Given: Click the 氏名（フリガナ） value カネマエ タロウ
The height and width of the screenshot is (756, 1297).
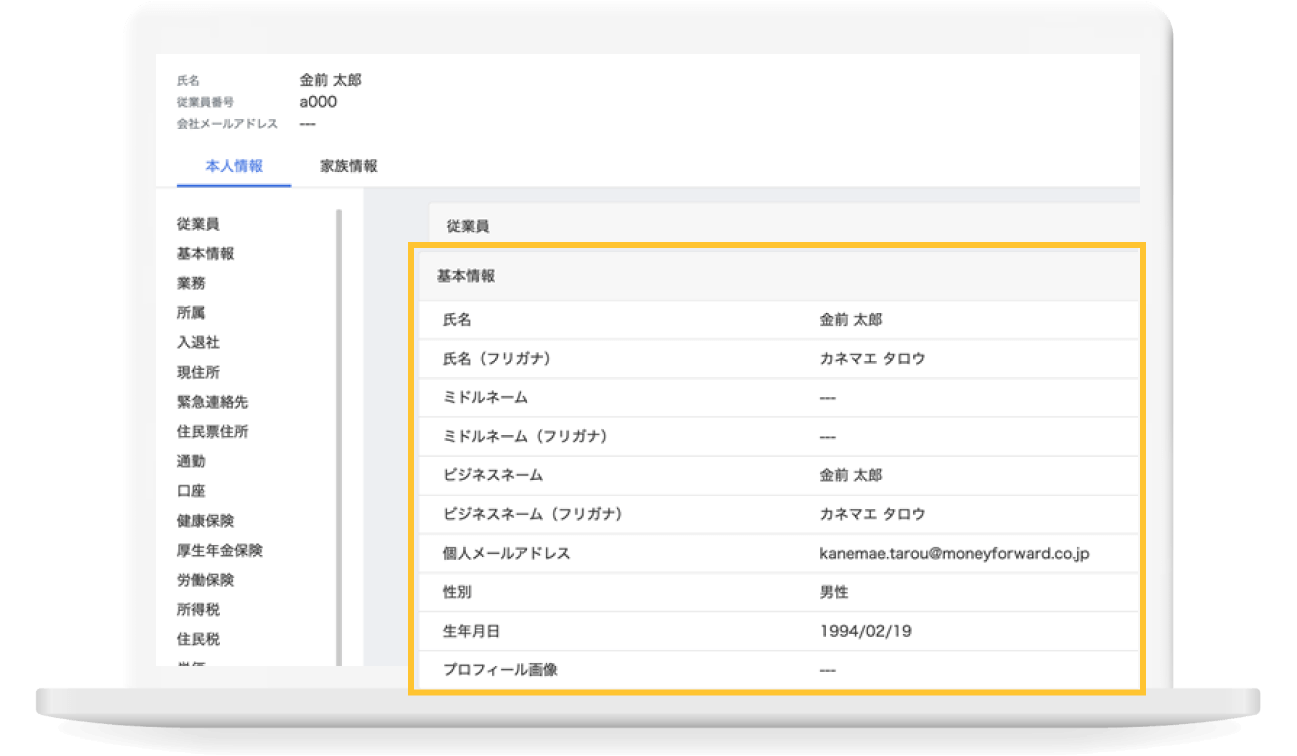Looking at the screenshot, I should coord(872,358).
